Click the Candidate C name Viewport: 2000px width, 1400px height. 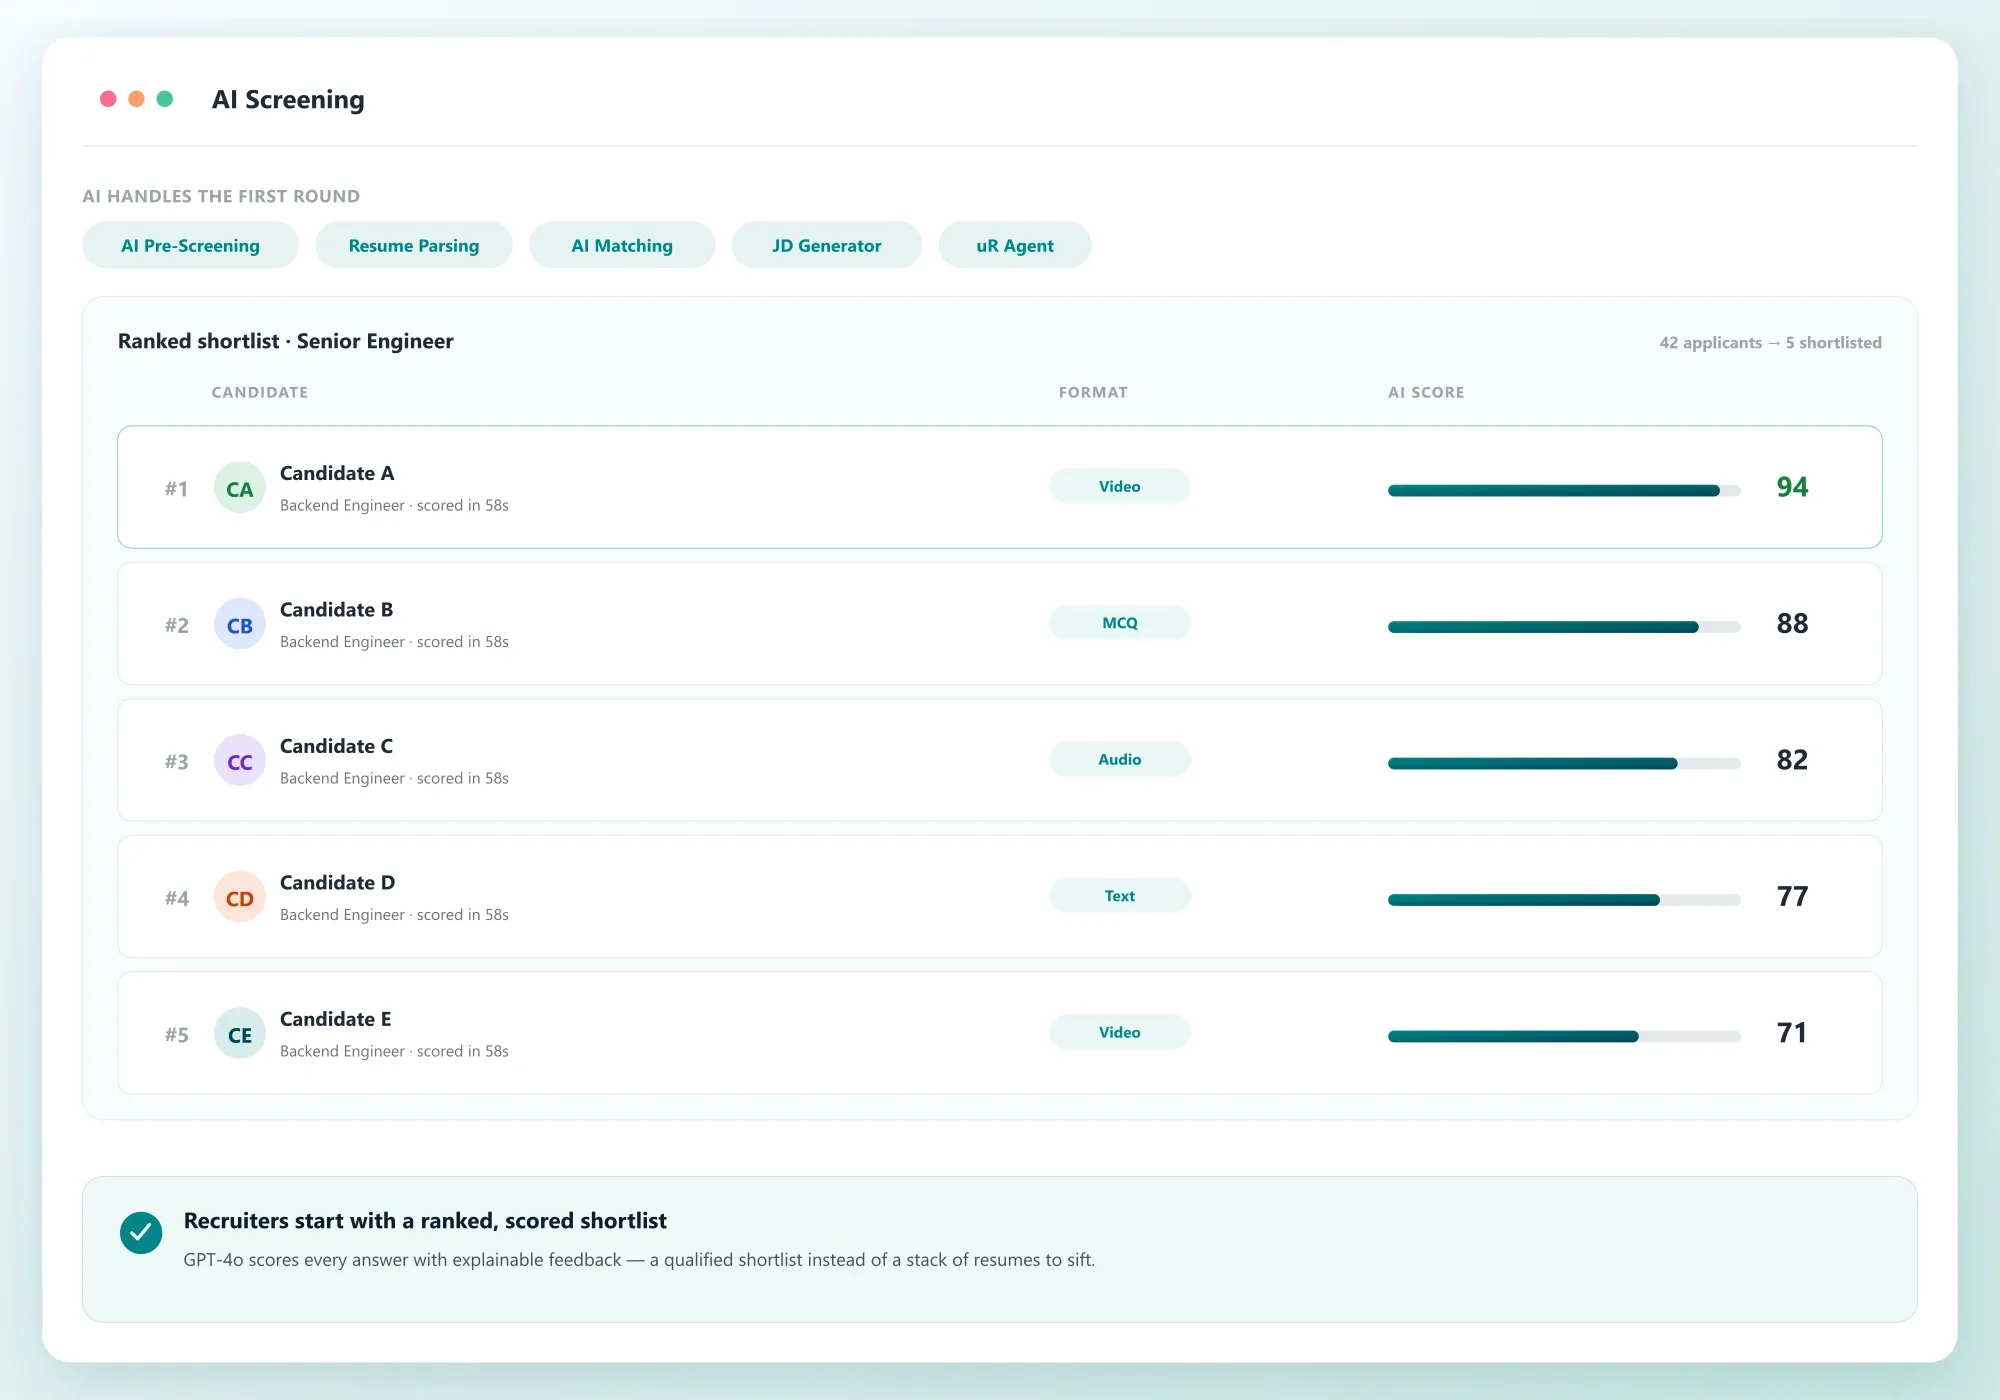(x=337, y=746)
